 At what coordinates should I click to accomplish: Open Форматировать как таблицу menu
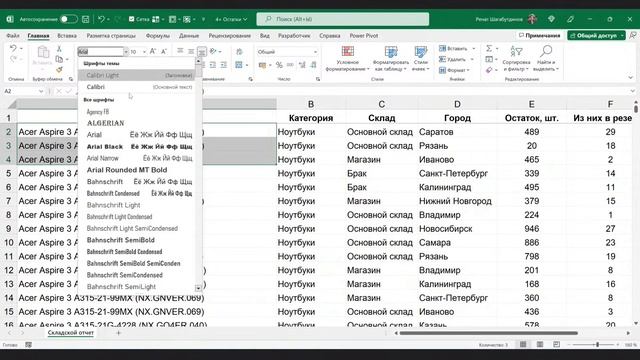pos(391,58)
